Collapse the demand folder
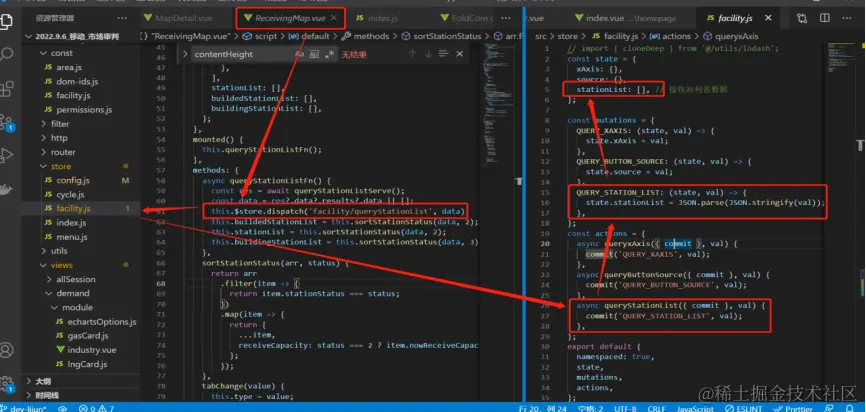This screenshot has width=866, height=412. (72, 293)
